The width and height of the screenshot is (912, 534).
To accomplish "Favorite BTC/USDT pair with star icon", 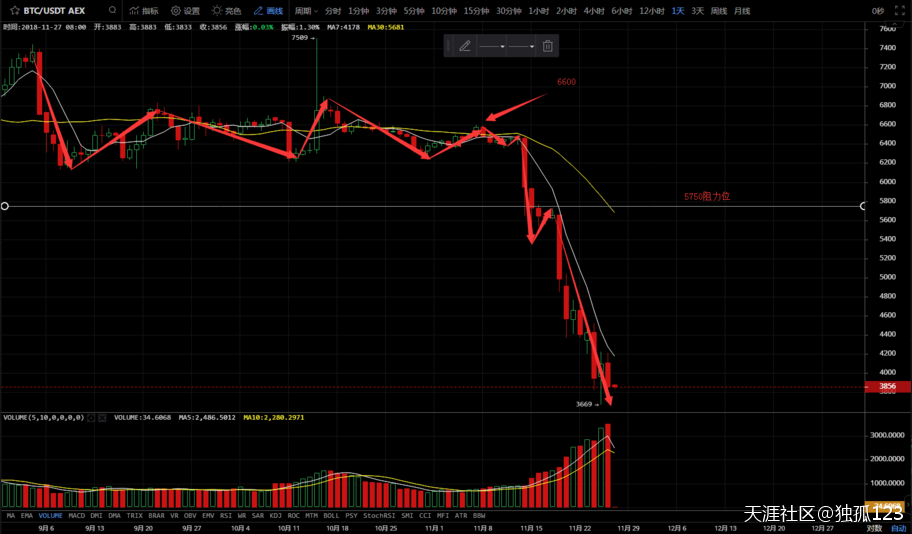I will [x=15, y=10].
